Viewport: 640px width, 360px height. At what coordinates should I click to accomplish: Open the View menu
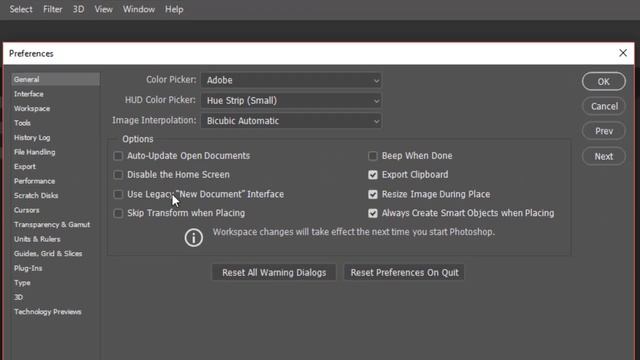pyautogui.click(x=104, y=9)
